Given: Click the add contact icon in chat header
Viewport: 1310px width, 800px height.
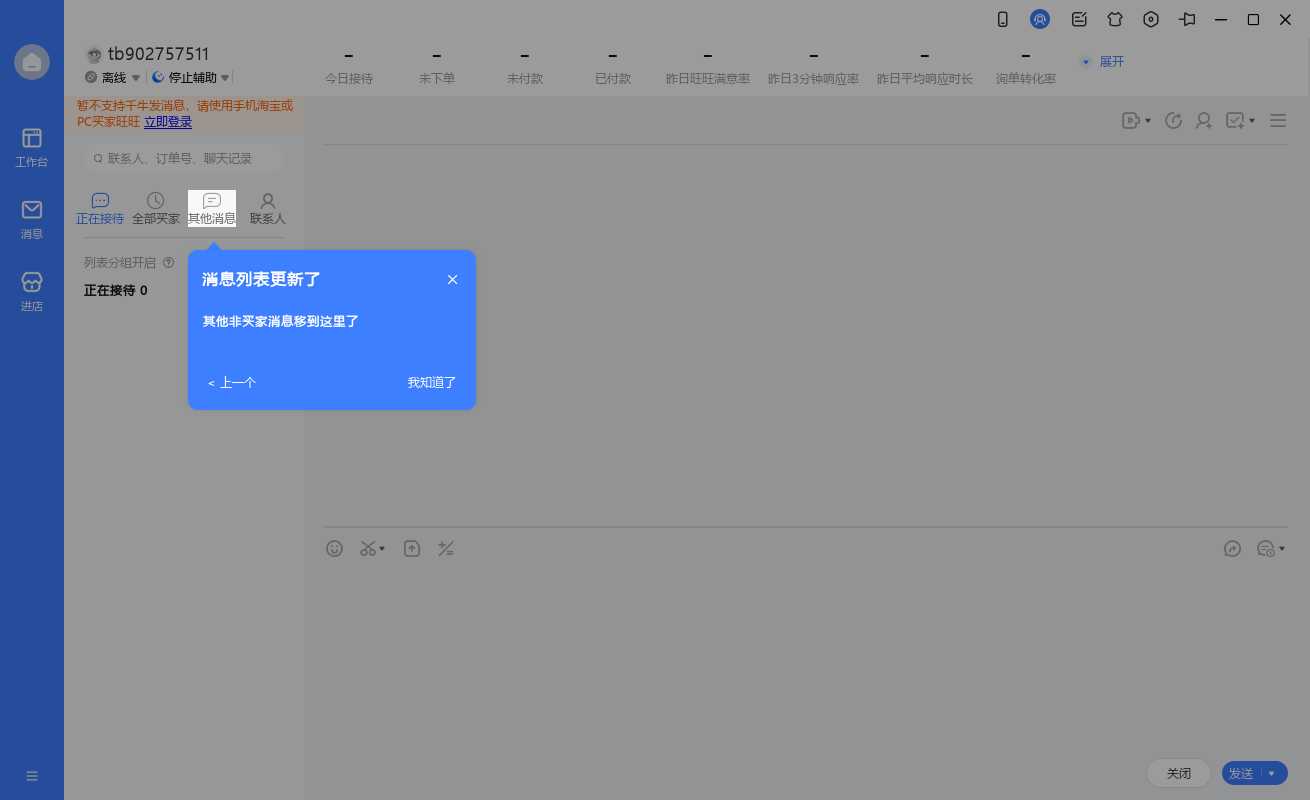Looking at the screenshot, I should tap(1204, 120).
